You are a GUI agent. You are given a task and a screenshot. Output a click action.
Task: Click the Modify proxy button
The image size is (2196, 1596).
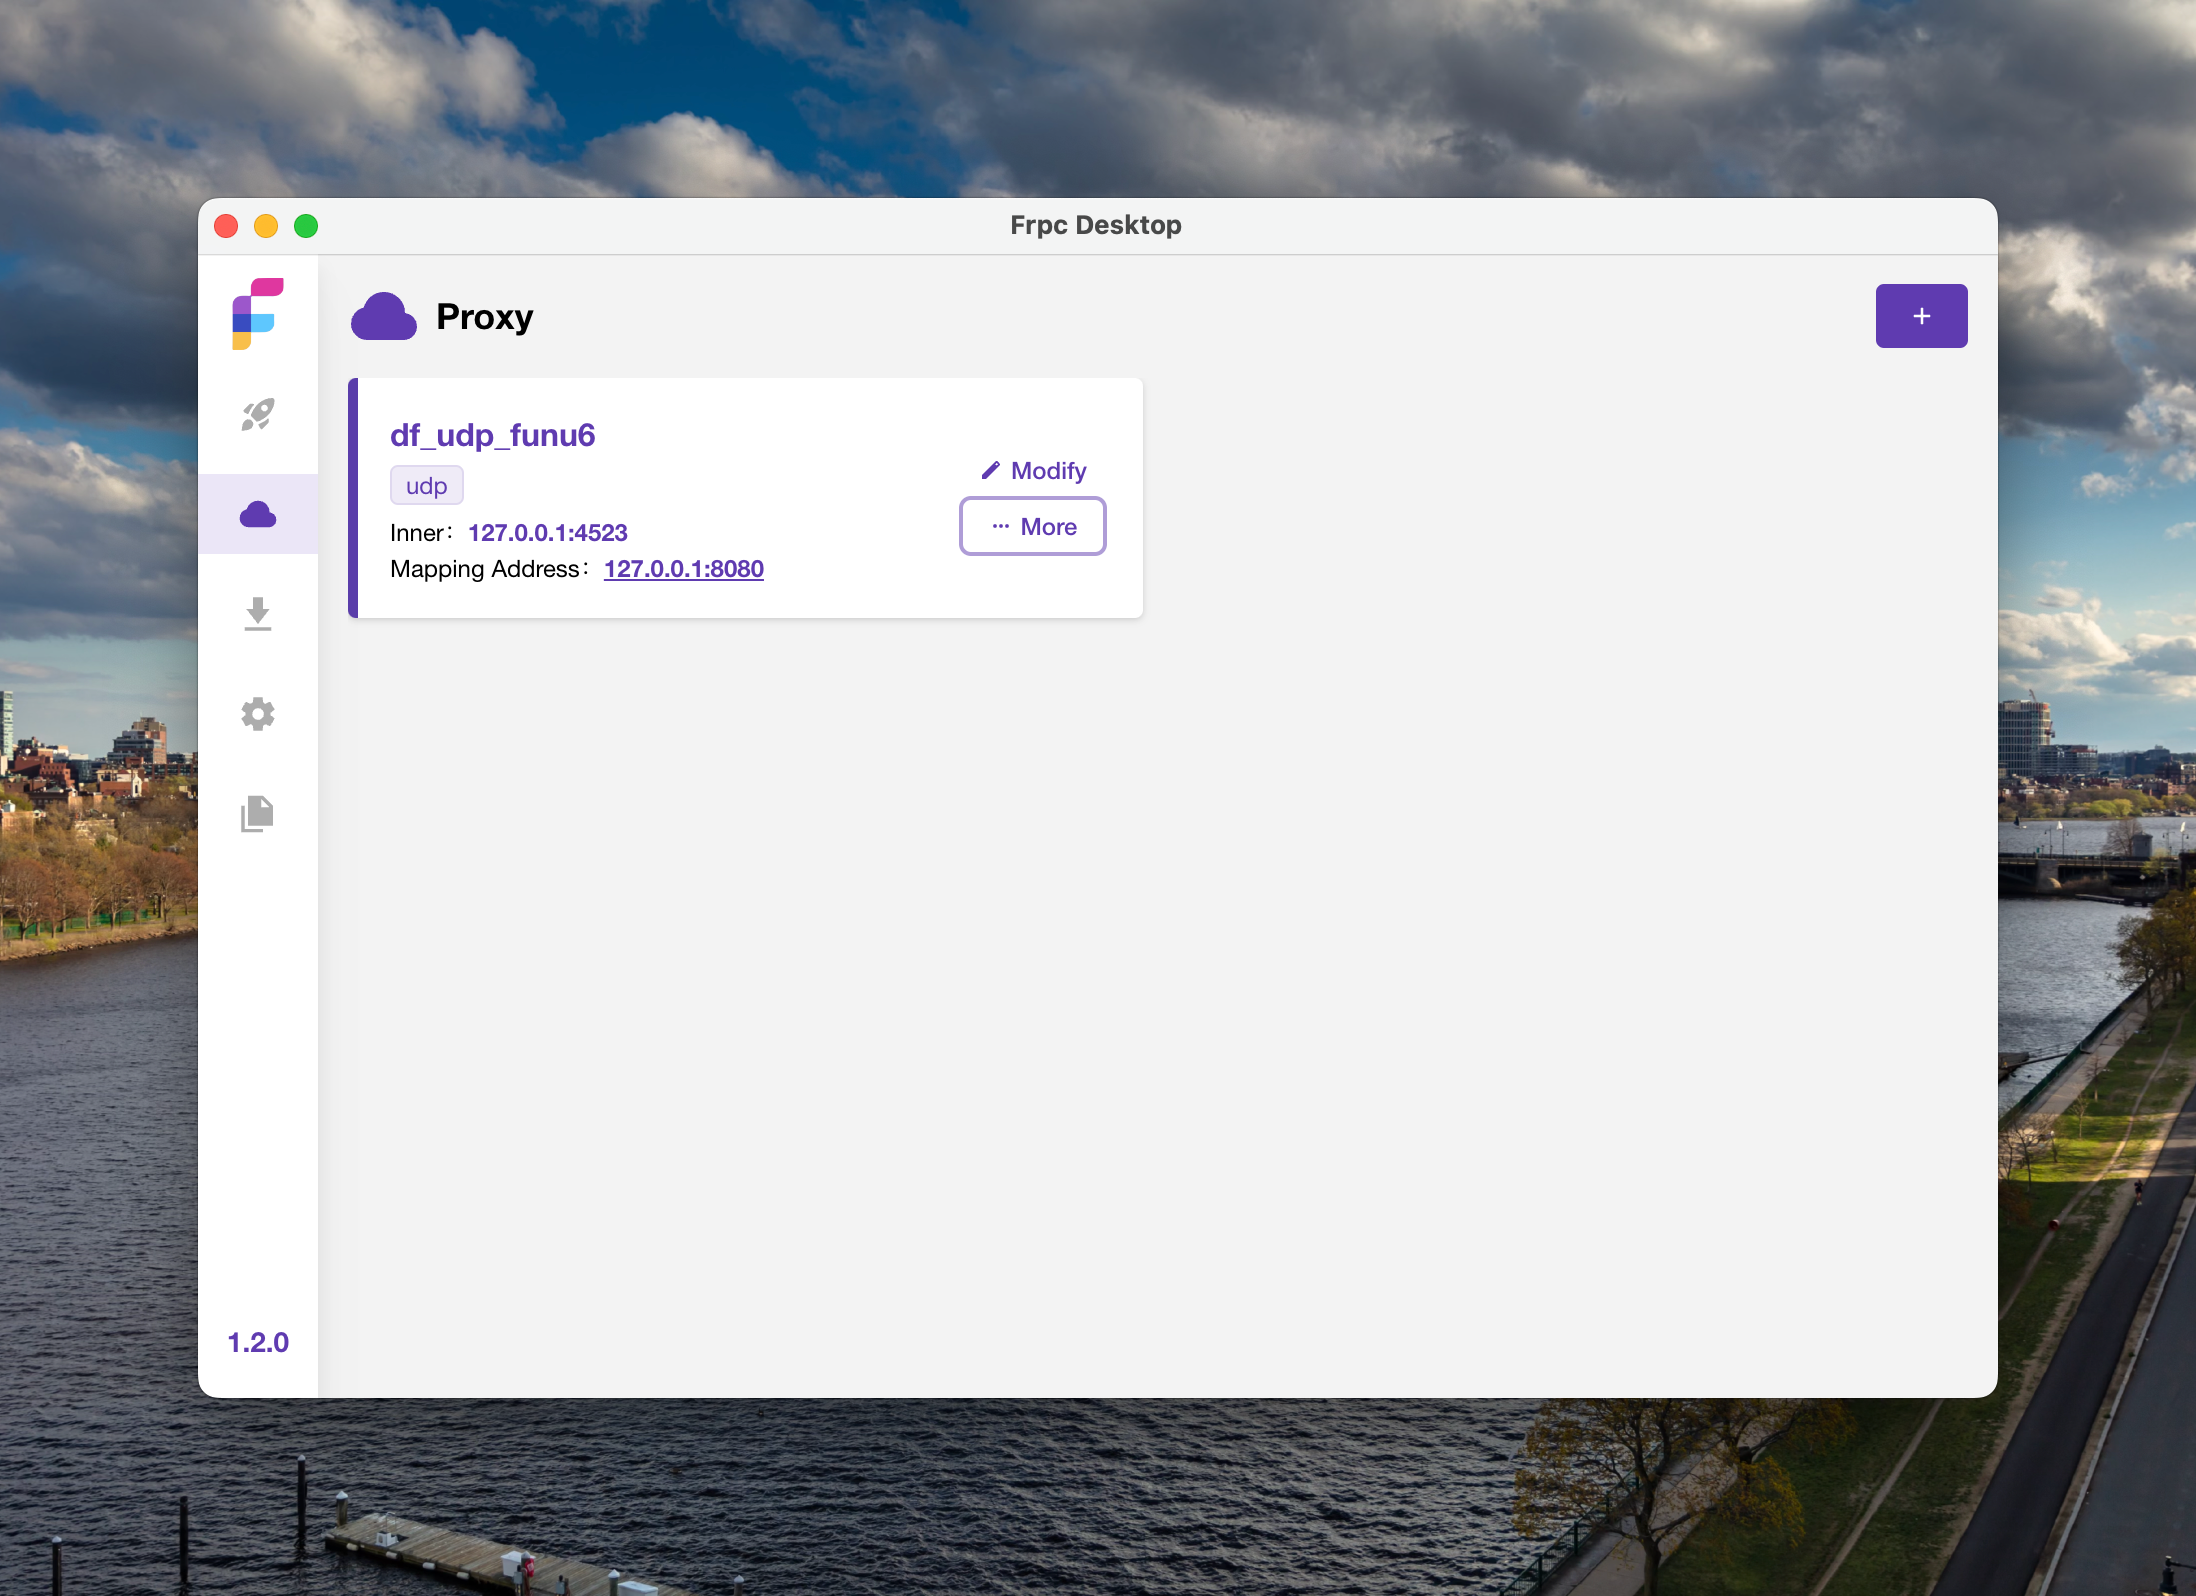click(x=1046, y=470)
